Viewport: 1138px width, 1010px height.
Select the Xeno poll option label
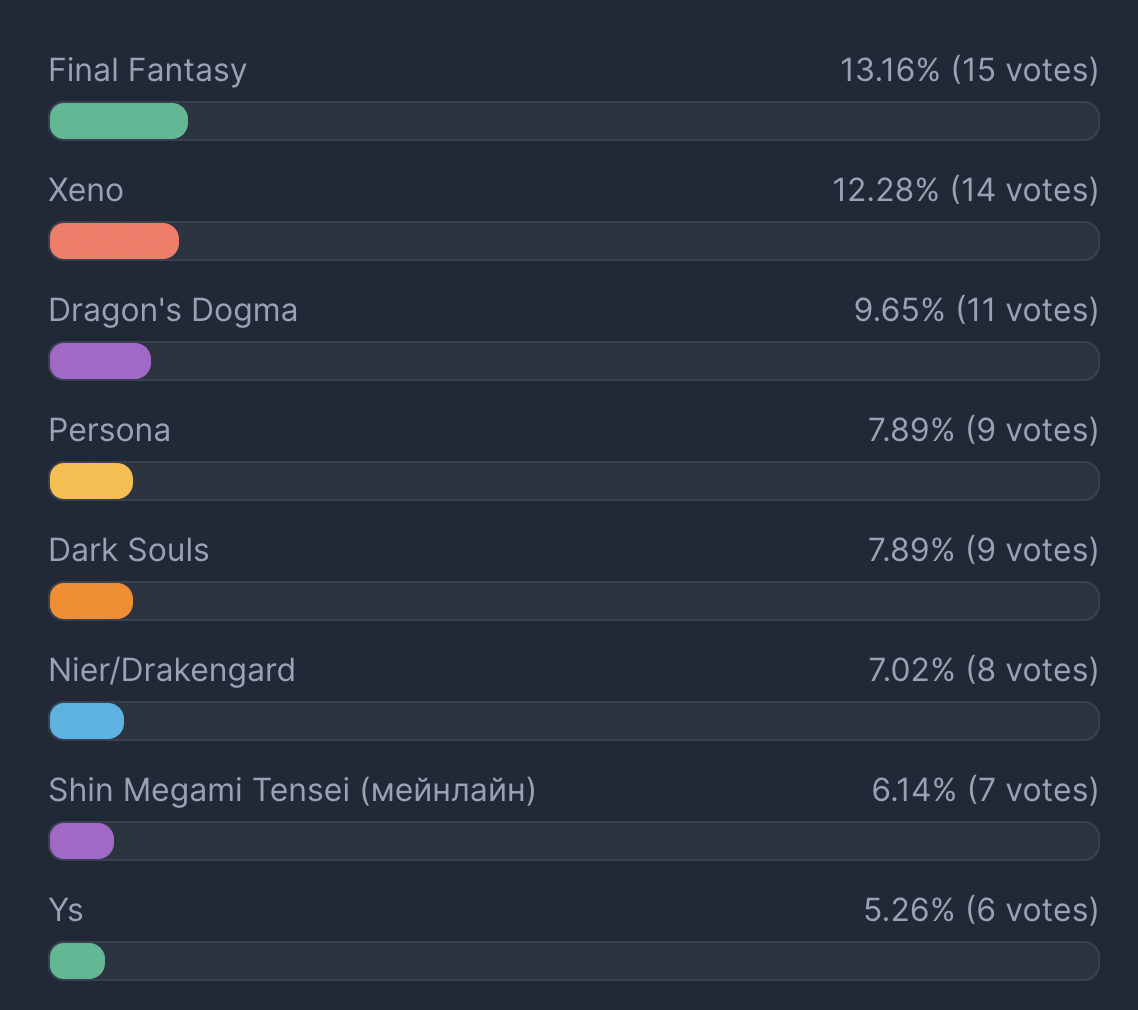(86, 190)
